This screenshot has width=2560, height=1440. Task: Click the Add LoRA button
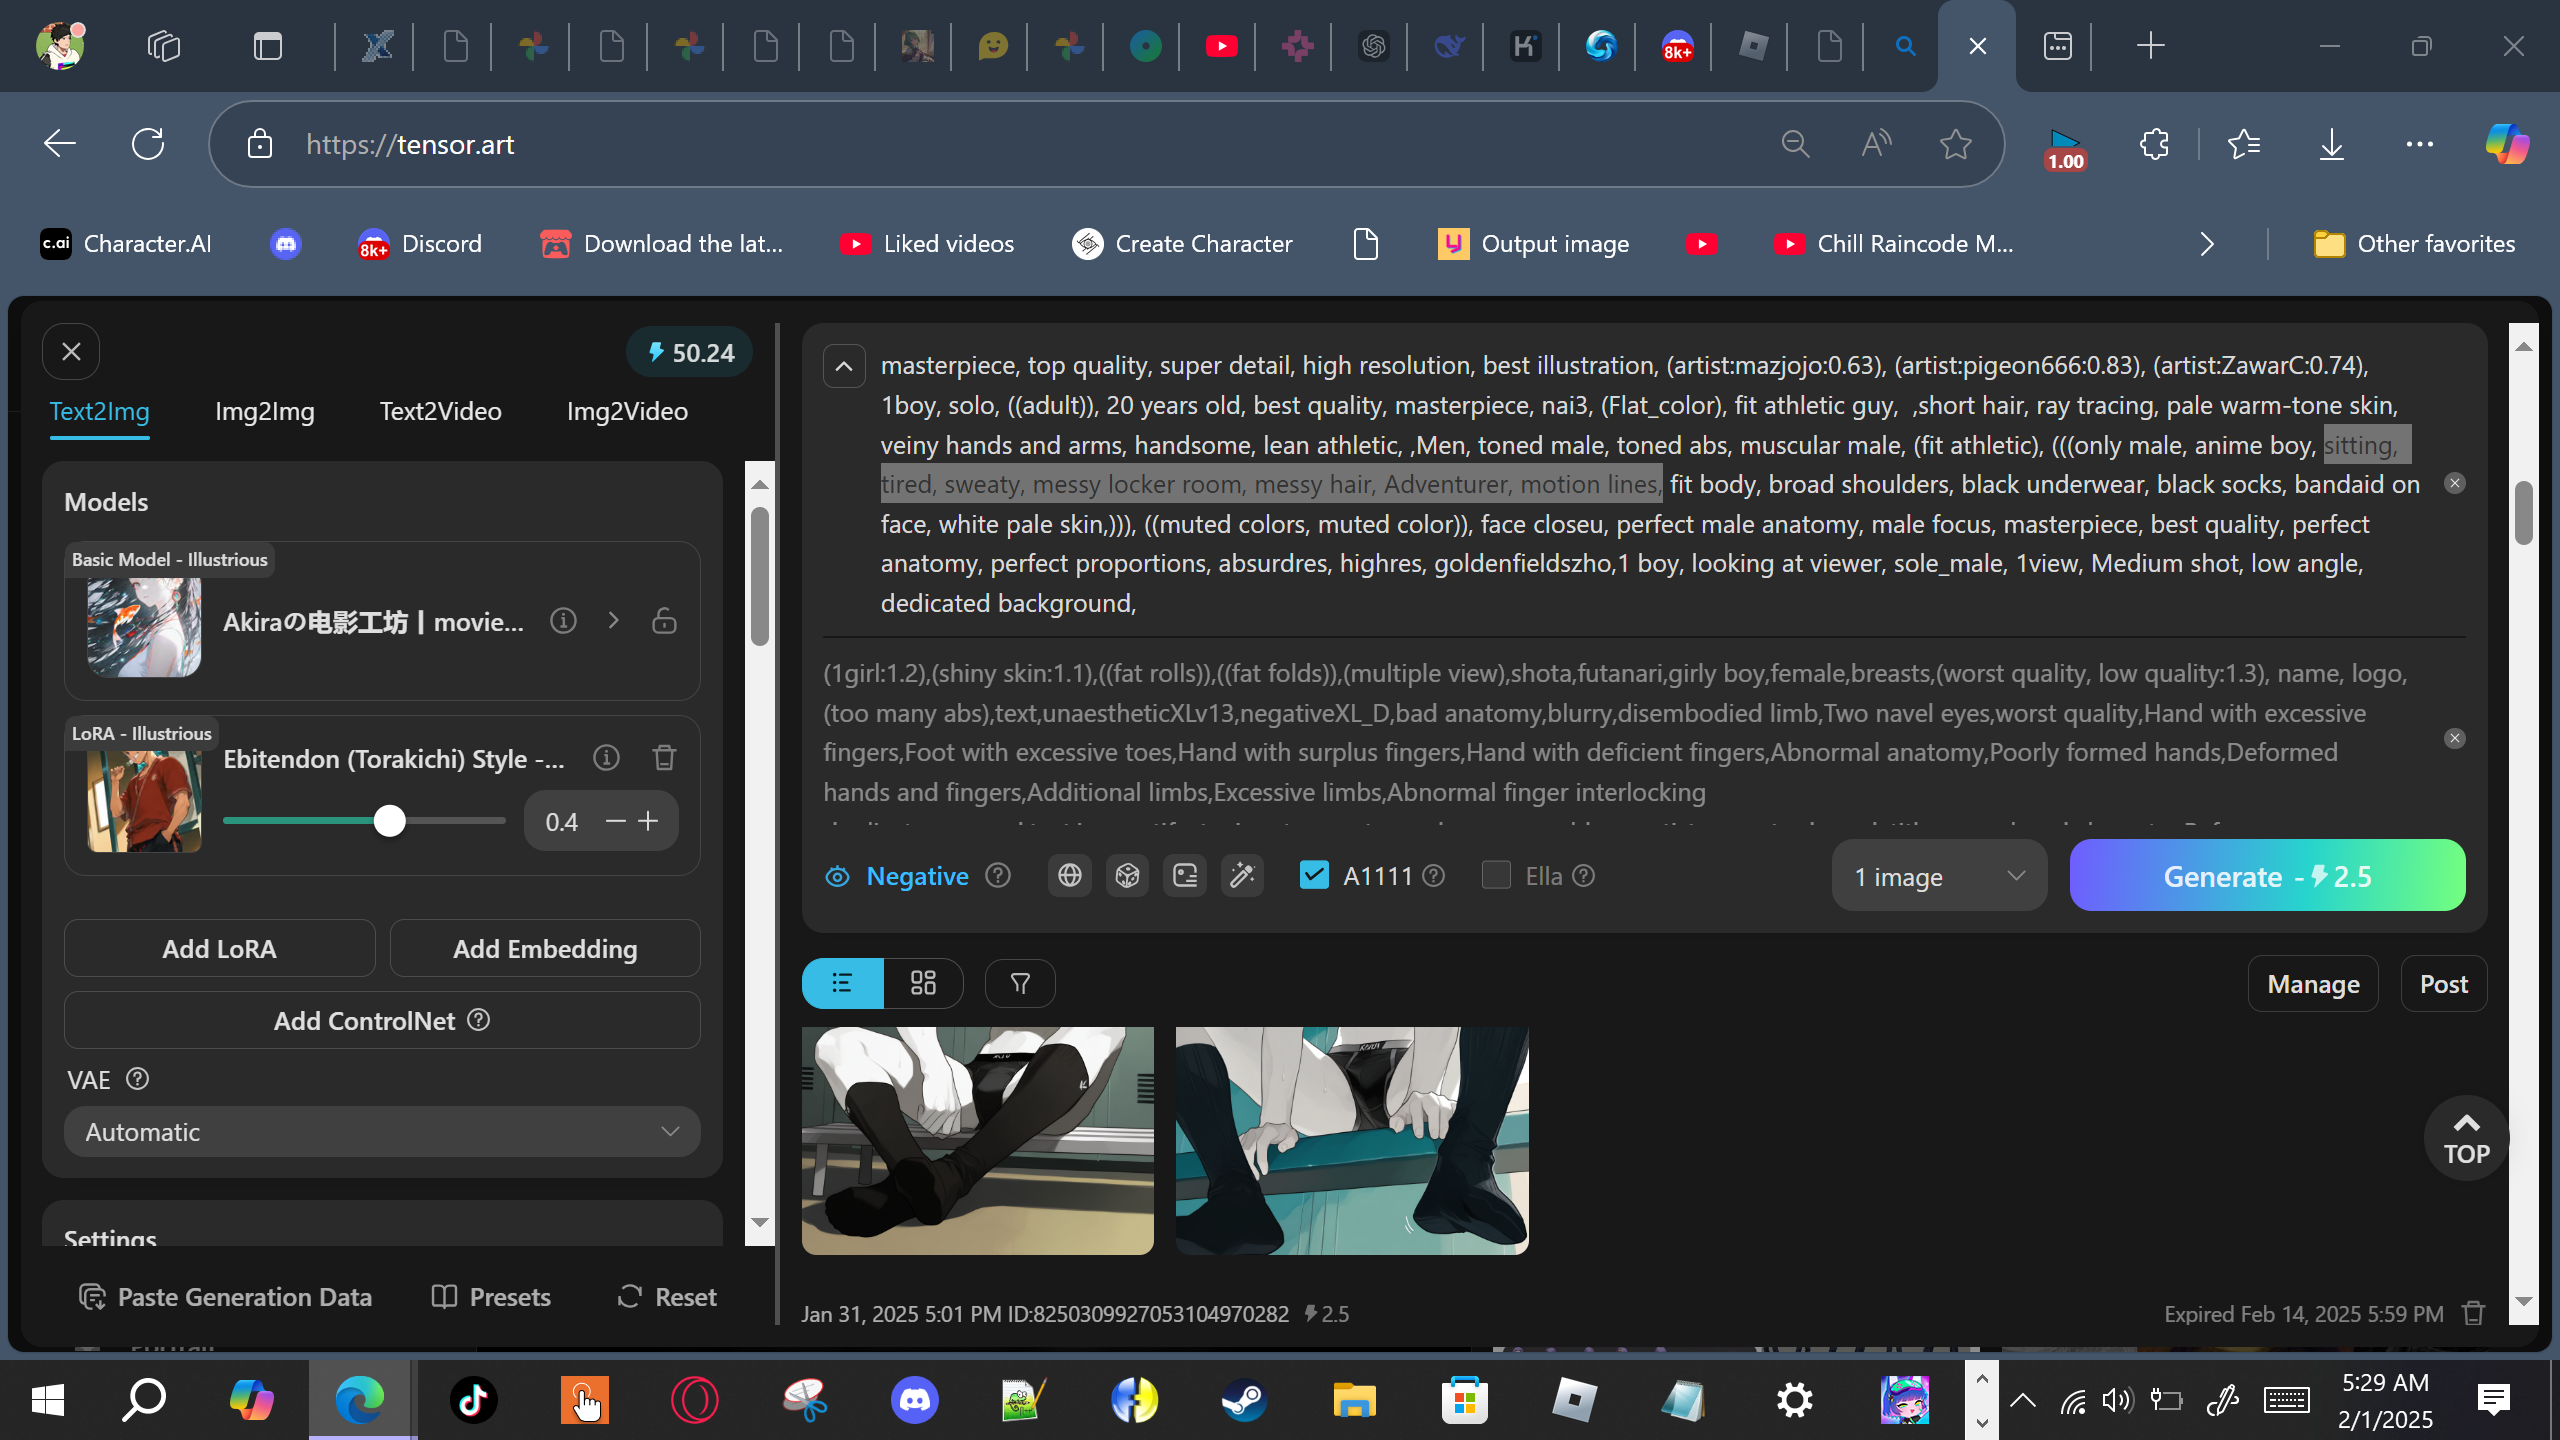click(220, 949)
